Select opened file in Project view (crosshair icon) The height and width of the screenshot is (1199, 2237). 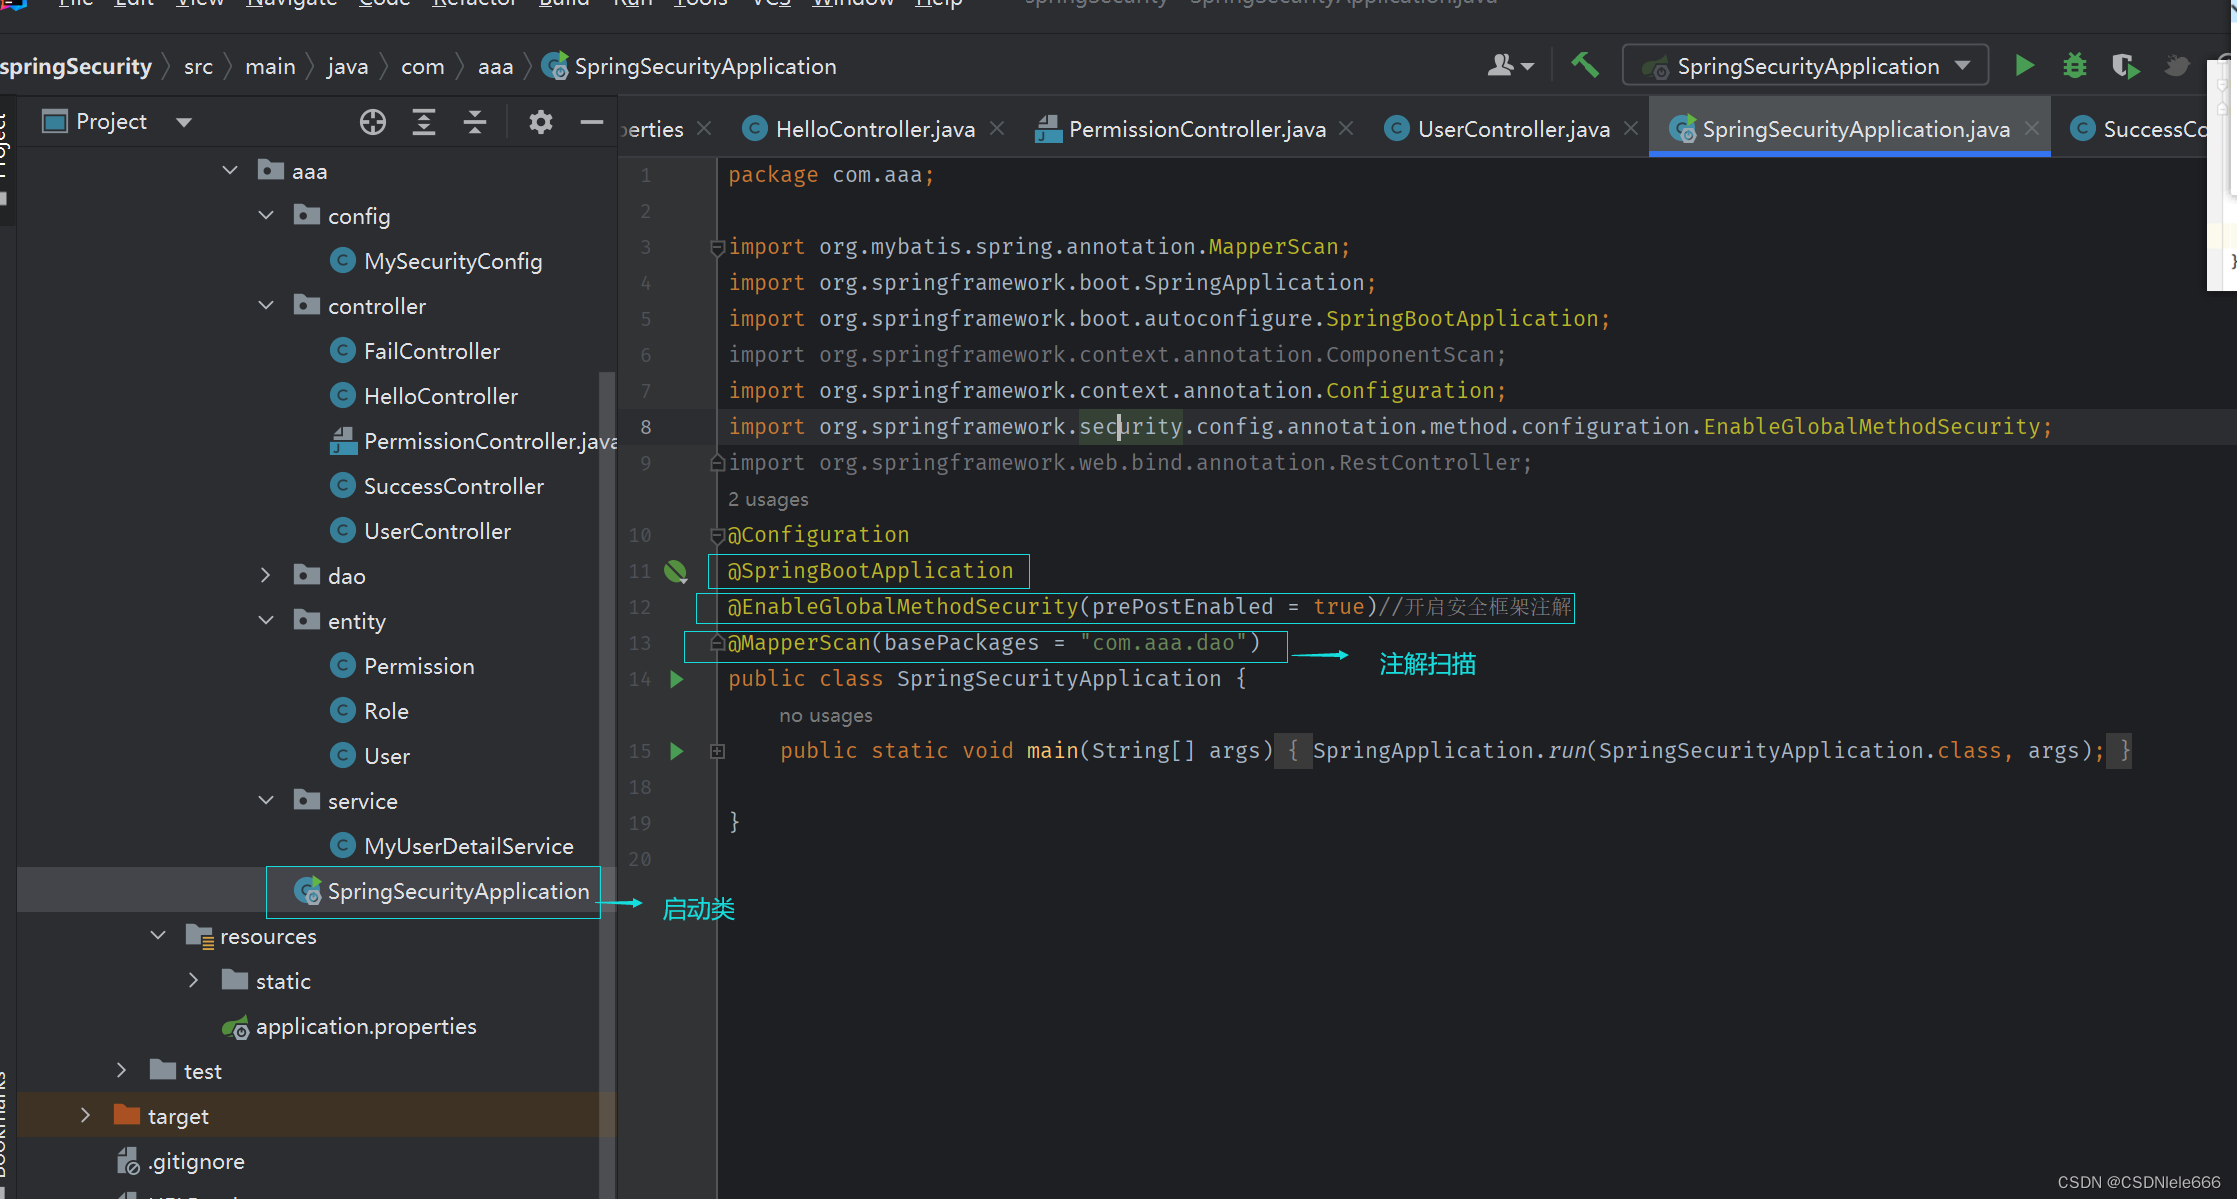click(373, 122)
